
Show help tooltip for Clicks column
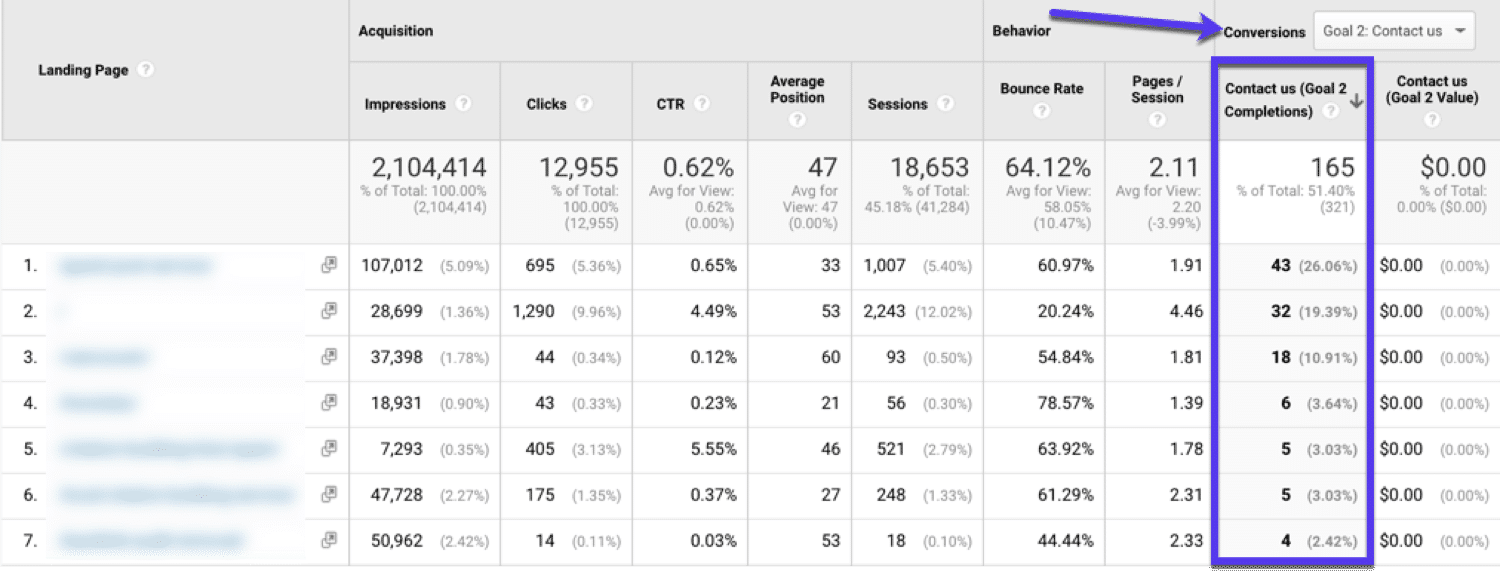pyautogui.click(x=584, y=104)
